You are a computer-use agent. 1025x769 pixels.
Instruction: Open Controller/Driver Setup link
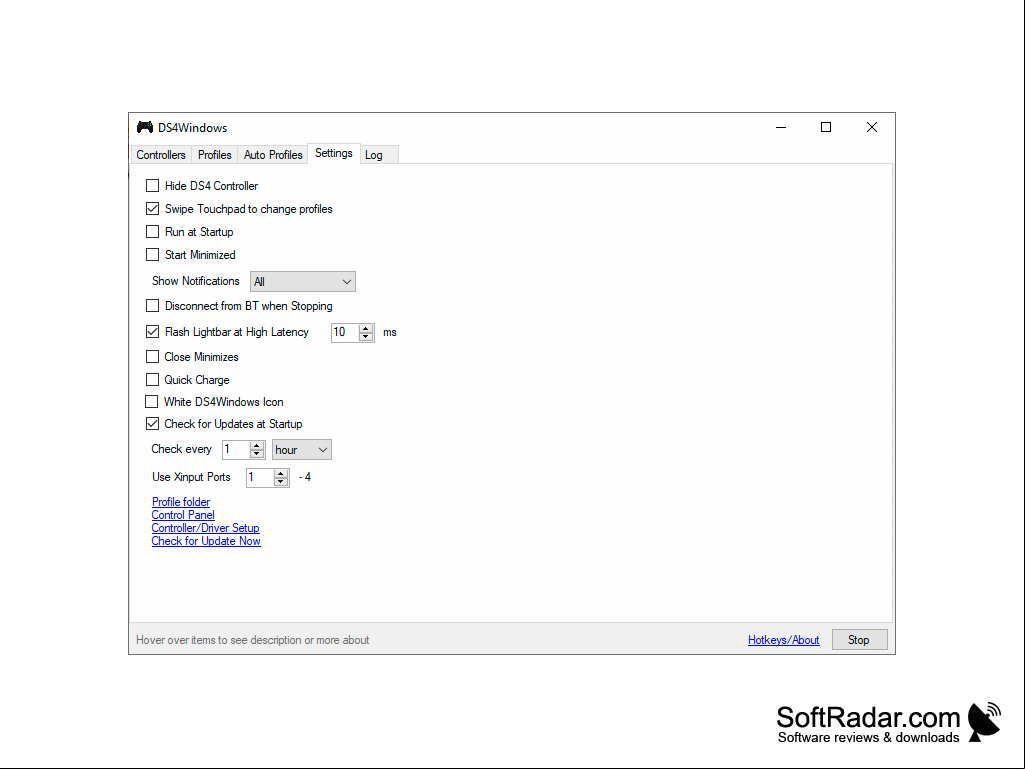[x=205, y=528]
